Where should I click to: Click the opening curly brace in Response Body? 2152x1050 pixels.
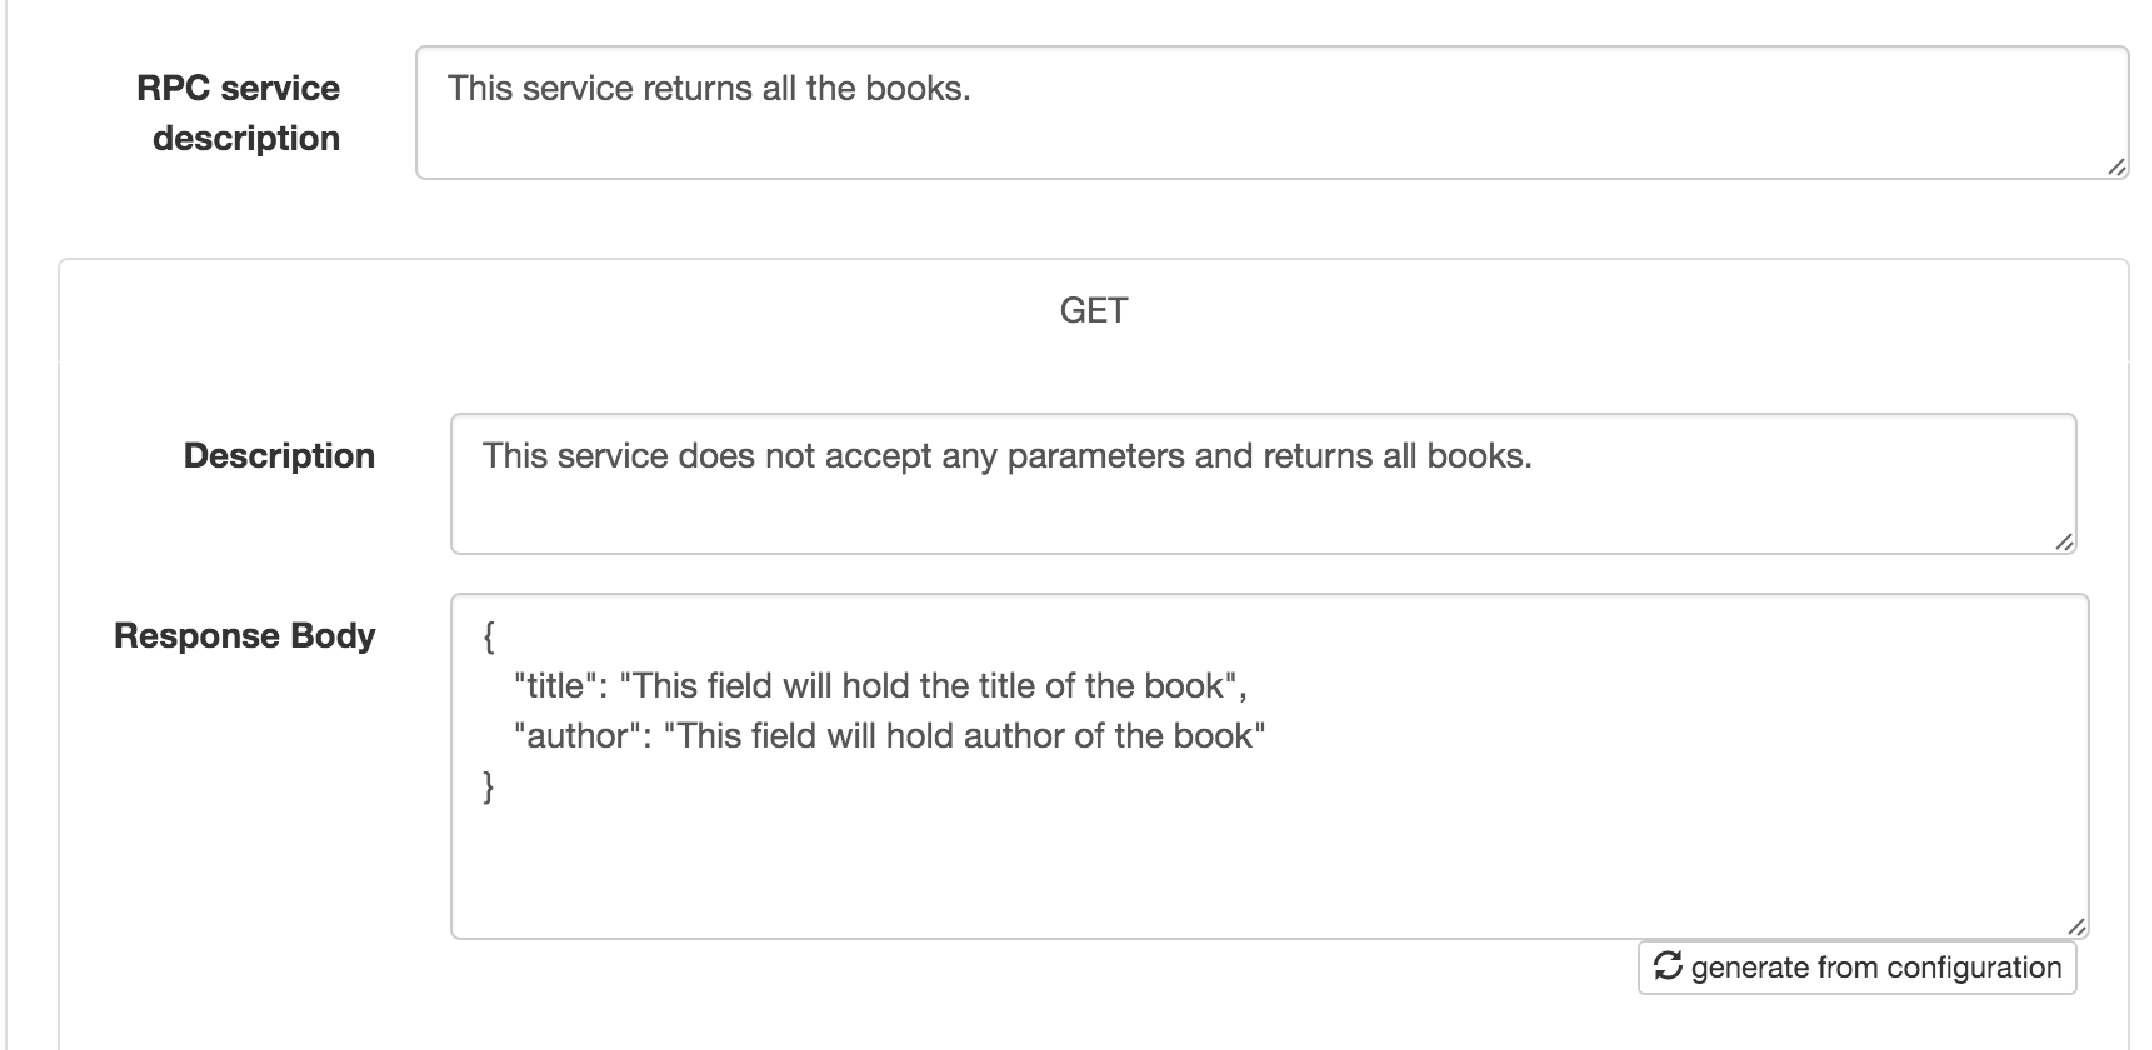[489, 636]
